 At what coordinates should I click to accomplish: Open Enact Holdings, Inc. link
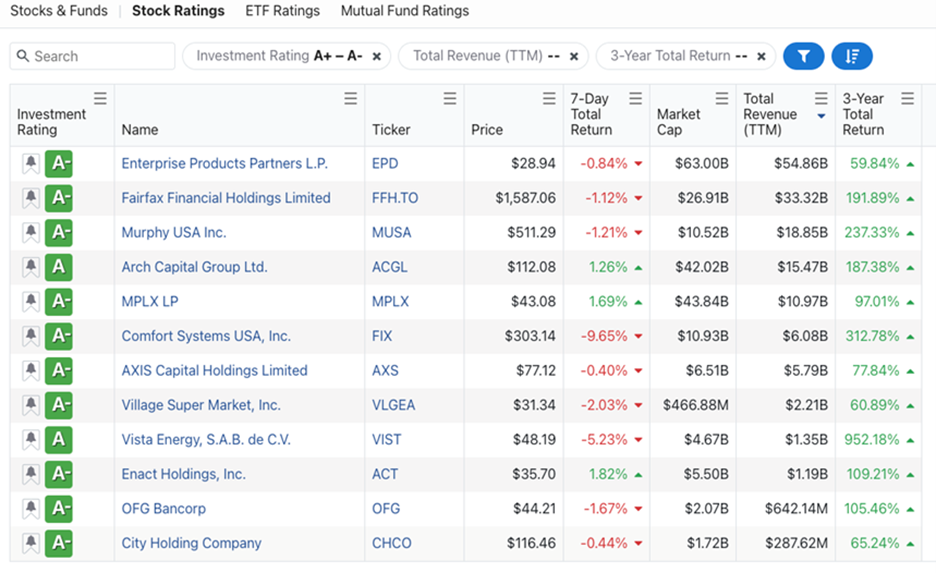pyautogui.click(x=183, y=475)
